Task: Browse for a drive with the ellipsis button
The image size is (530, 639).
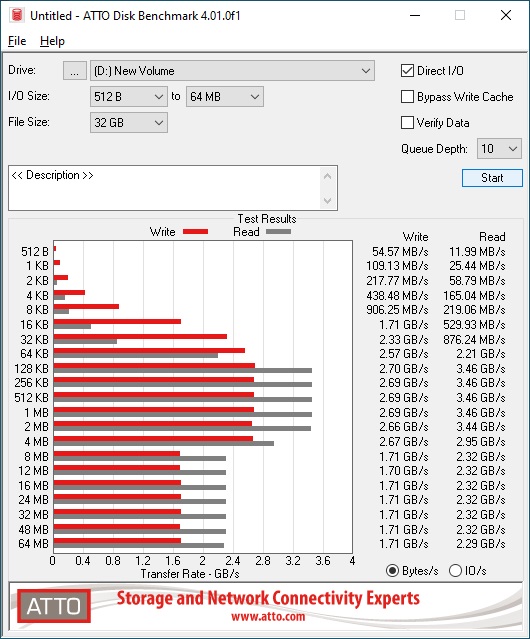Action: (x=75, y=71)
